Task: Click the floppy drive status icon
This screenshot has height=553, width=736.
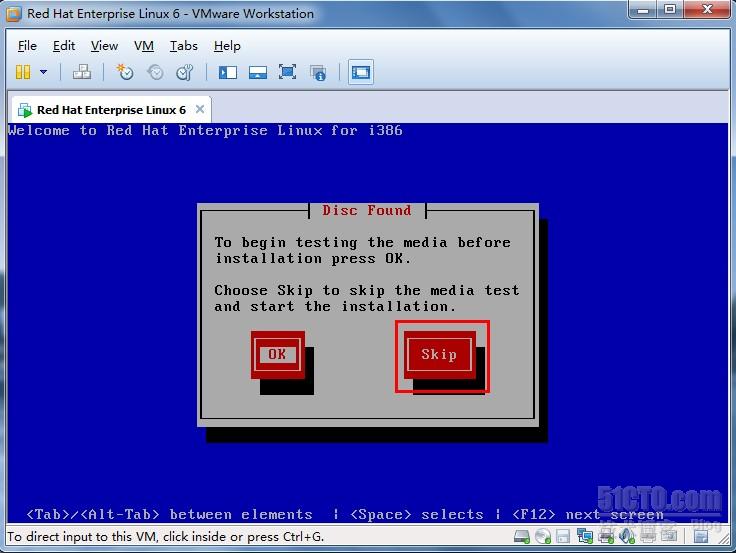Action: coord(563,537)
